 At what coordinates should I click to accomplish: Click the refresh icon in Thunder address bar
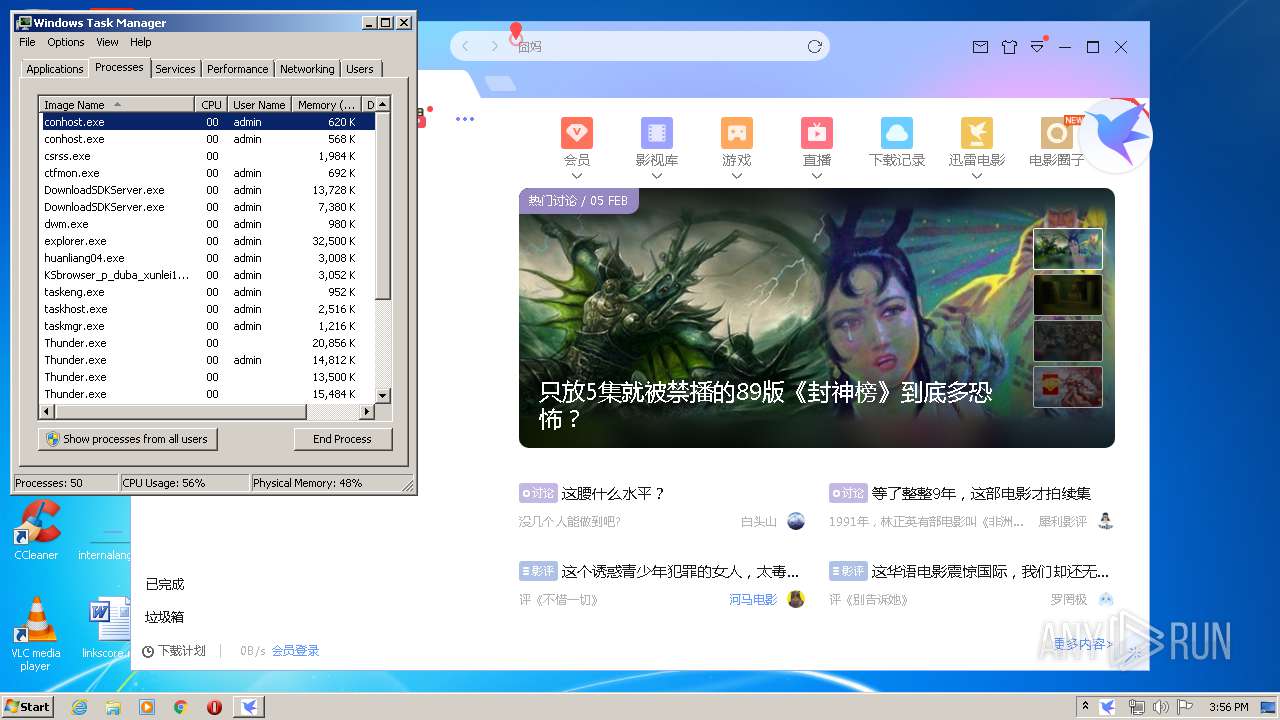pyautogui.click(x=815, y=46)
